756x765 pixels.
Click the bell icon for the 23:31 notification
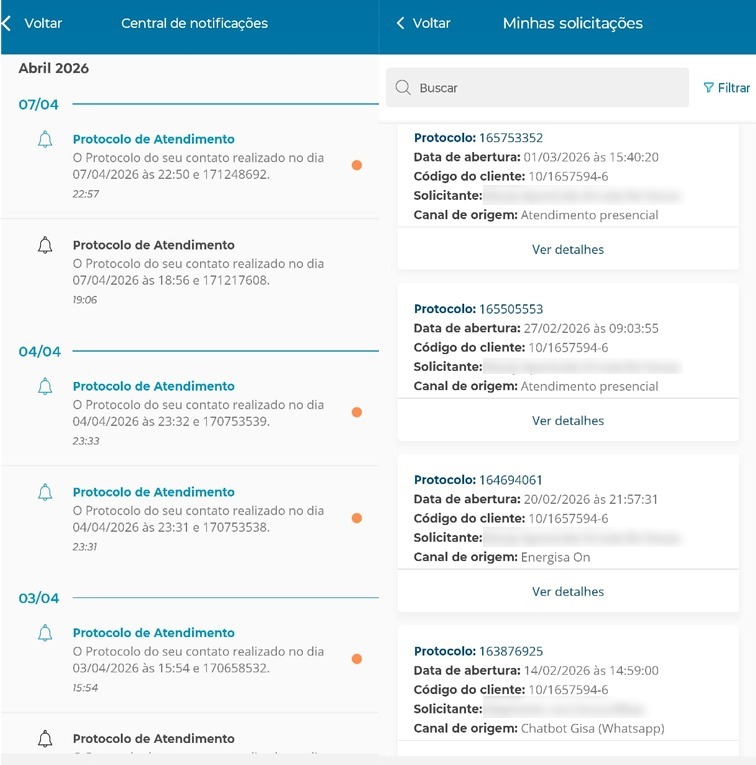(x=45, y=493)
